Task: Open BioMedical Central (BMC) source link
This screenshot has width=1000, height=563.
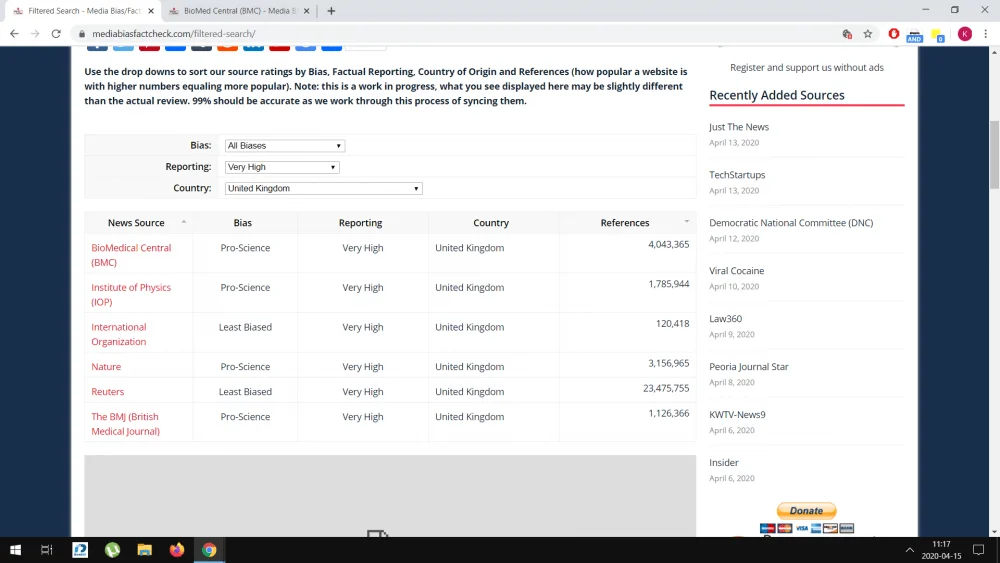Action: pos(131,255)
